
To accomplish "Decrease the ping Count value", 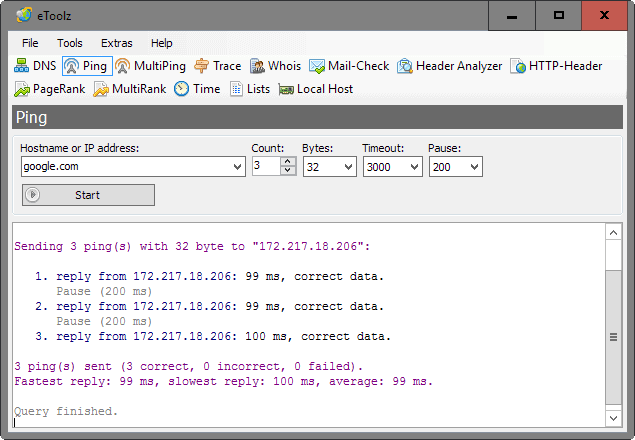I will point(288,171).
